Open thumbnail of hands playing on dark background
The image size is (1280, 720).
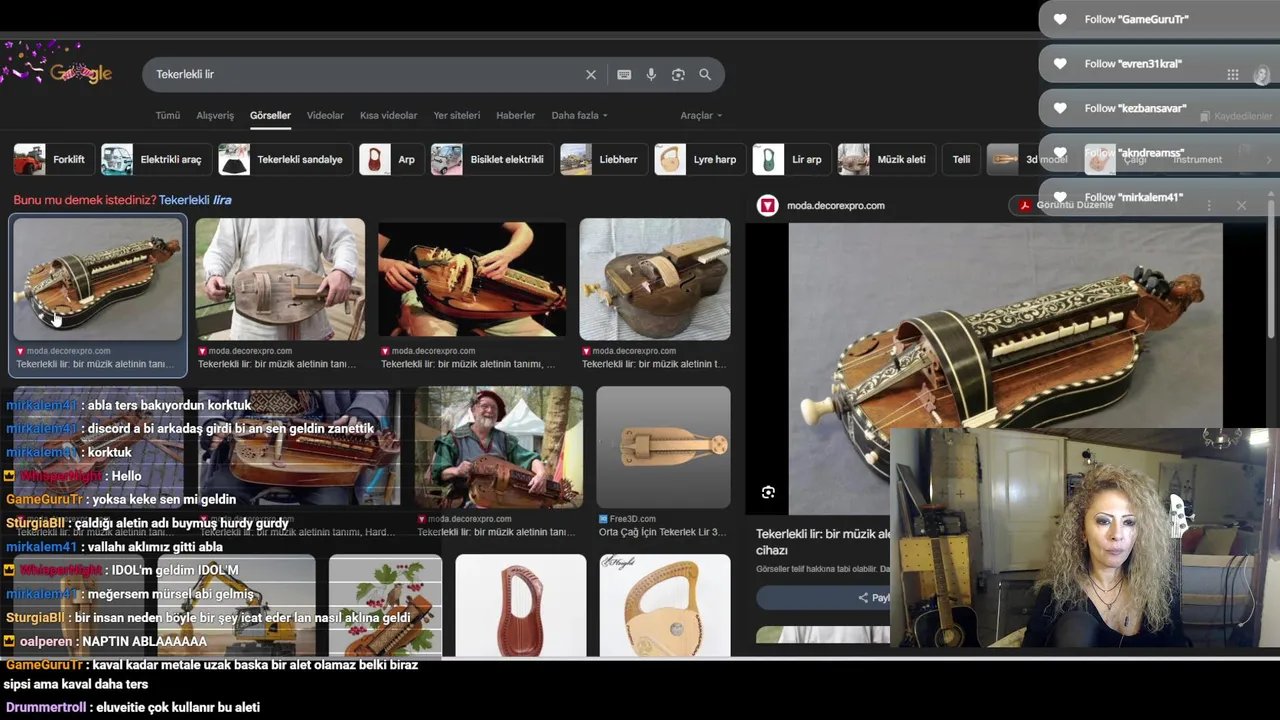[472, 279]
